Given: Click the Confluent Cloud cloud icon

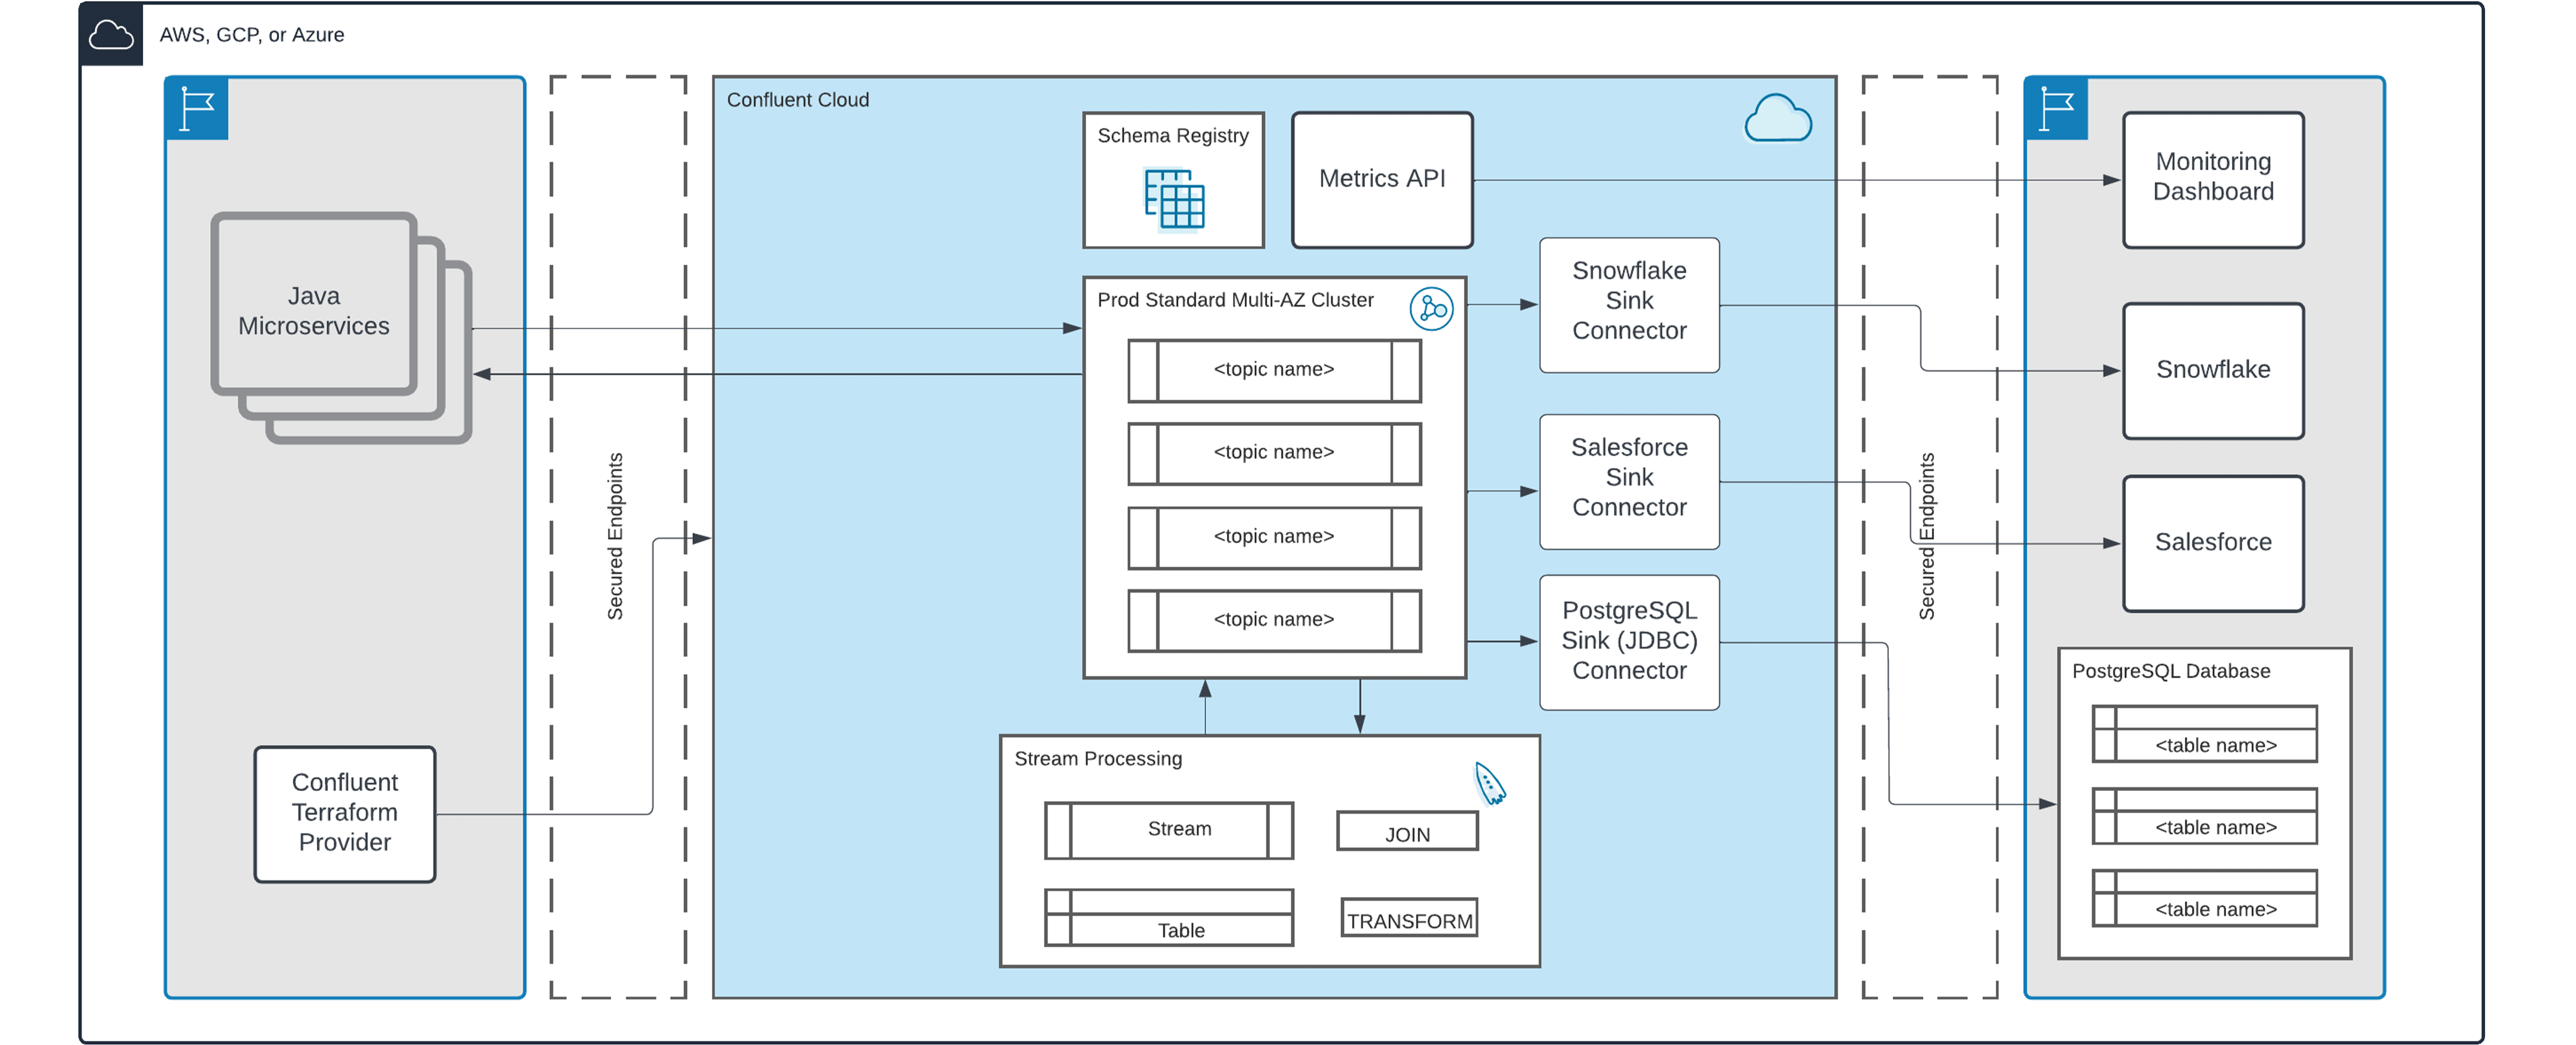Looking at the screenshot, I should tap(1777, 118).
